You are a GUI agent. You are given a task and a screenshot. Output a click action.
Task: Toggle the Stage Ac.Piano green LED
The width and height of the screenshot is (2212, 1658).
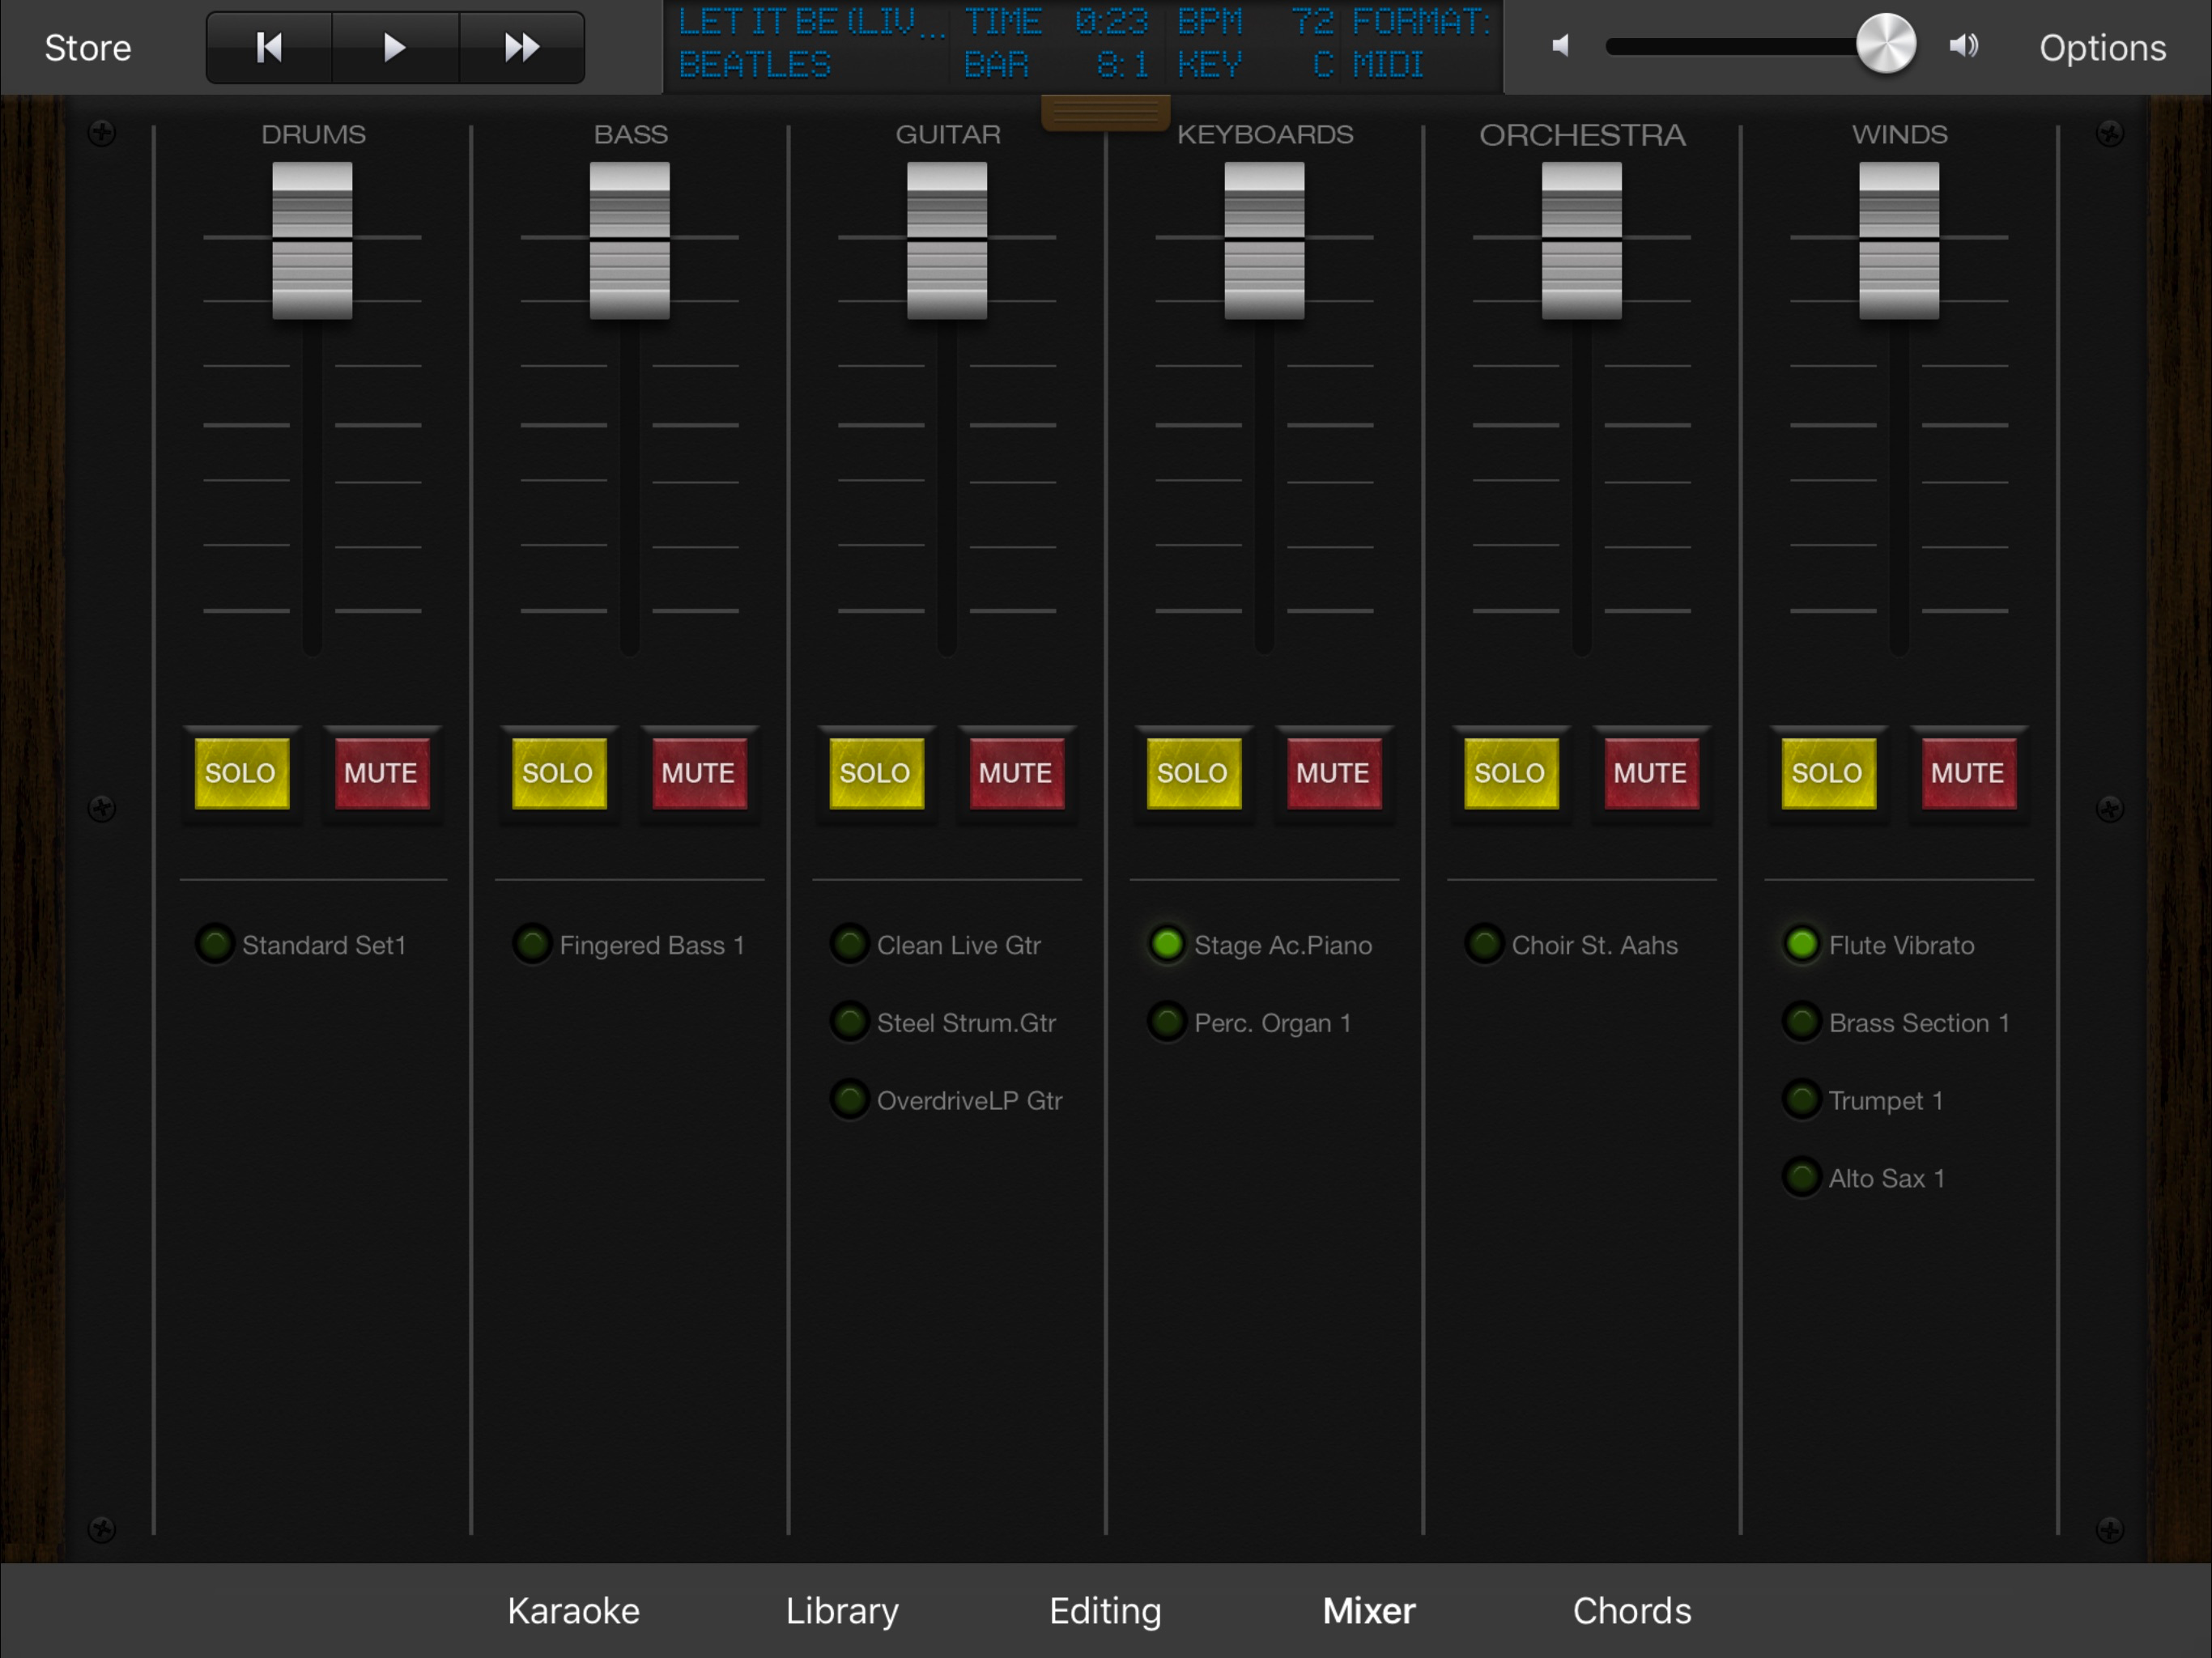(x=1167, y=944)
